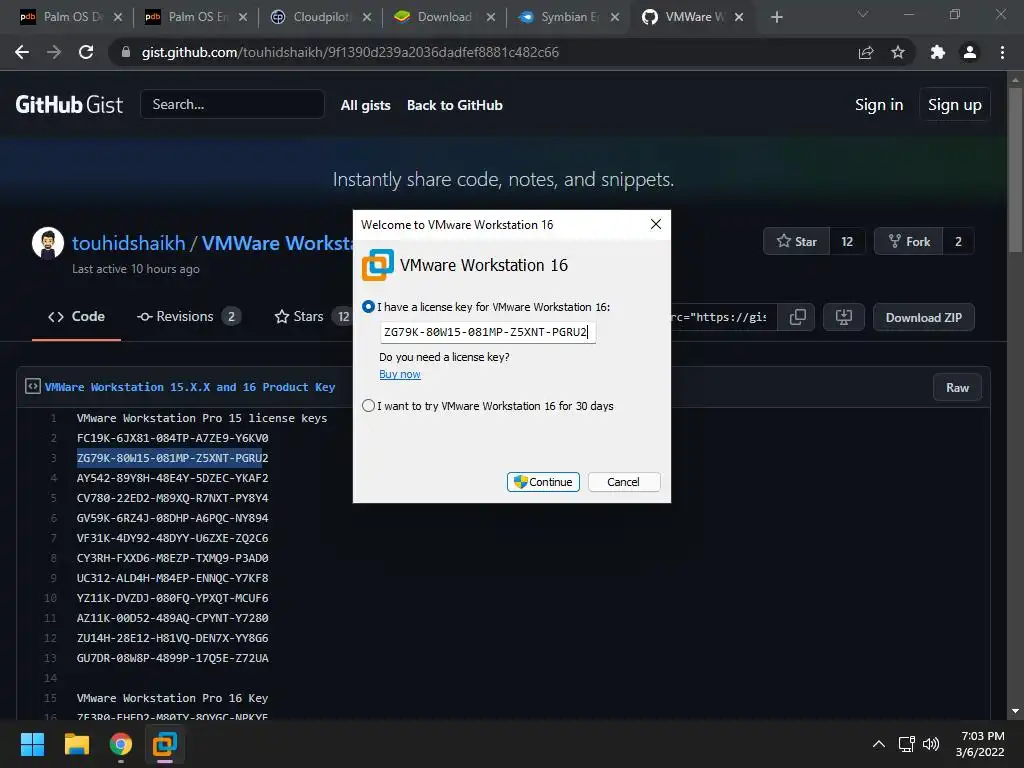Viewport: 1024px width, 768px height.
Task: Fork this gist
Action: [x=909, y=242]
